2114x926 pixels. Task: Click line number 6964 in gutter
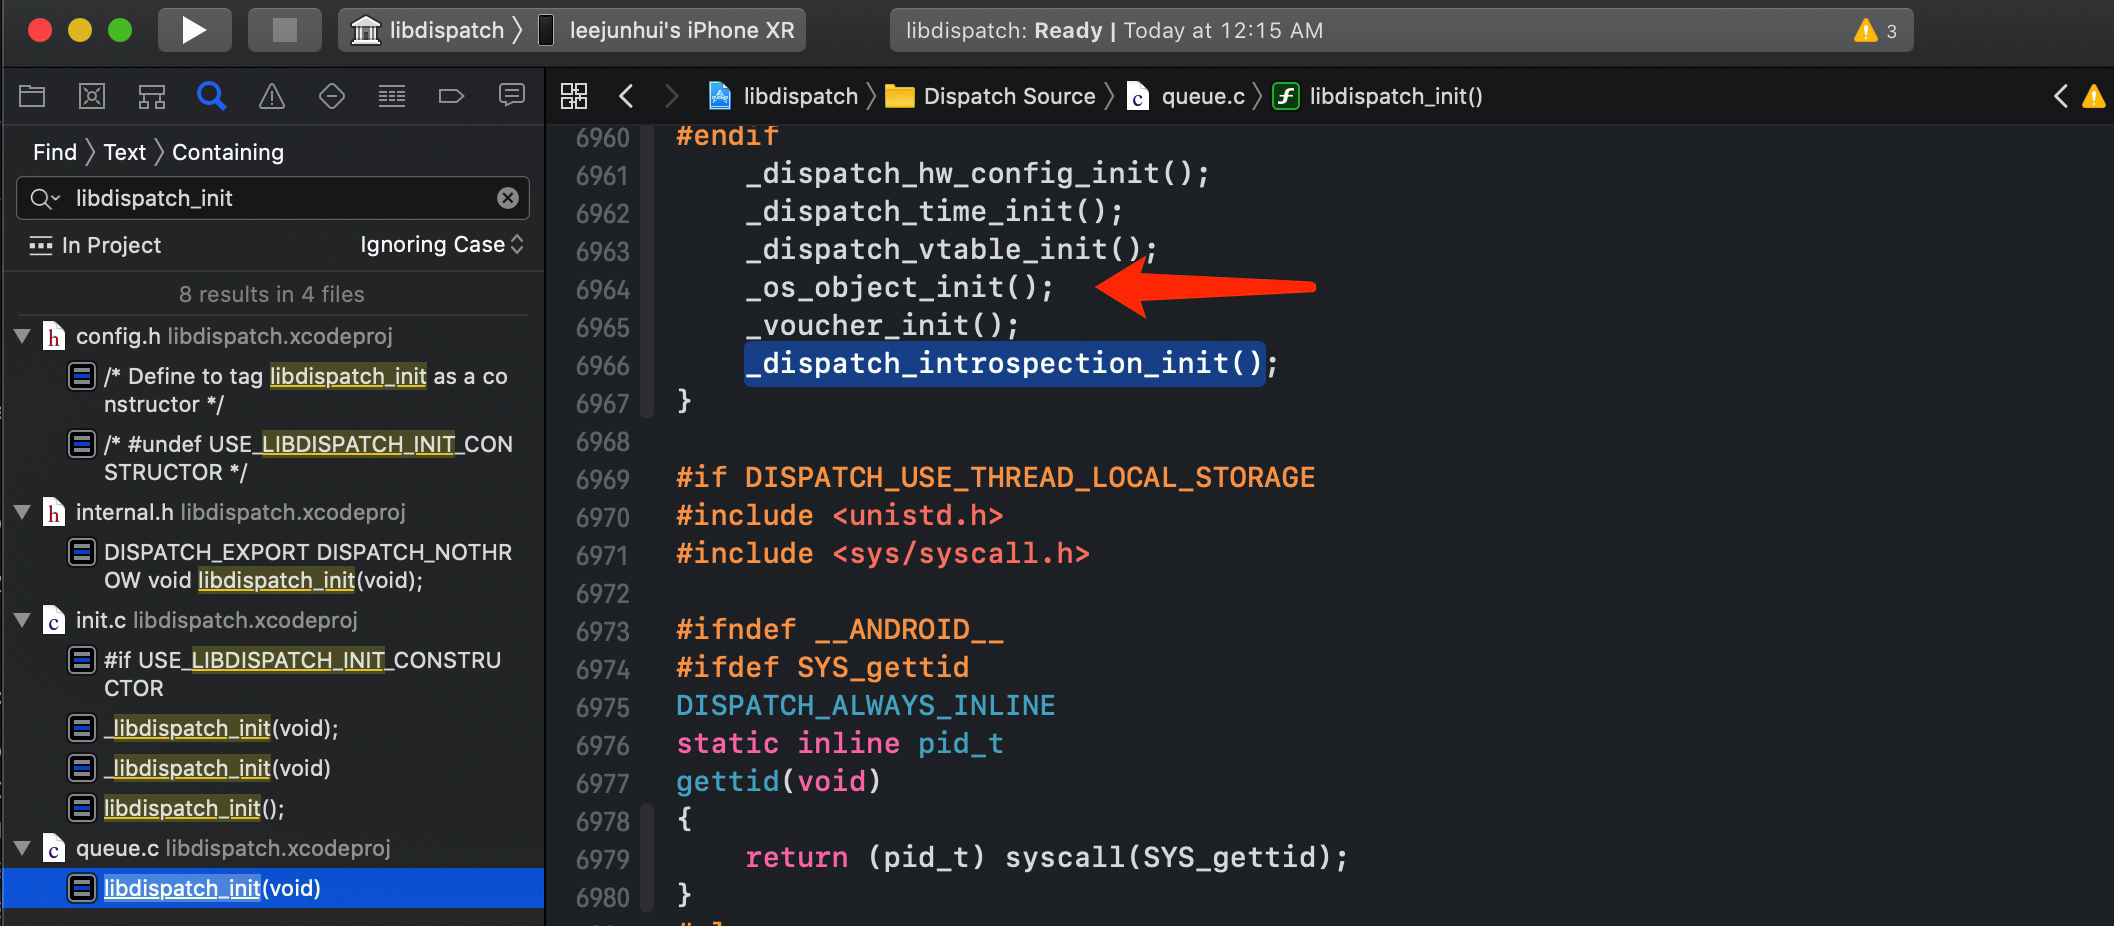coord(603,290)
